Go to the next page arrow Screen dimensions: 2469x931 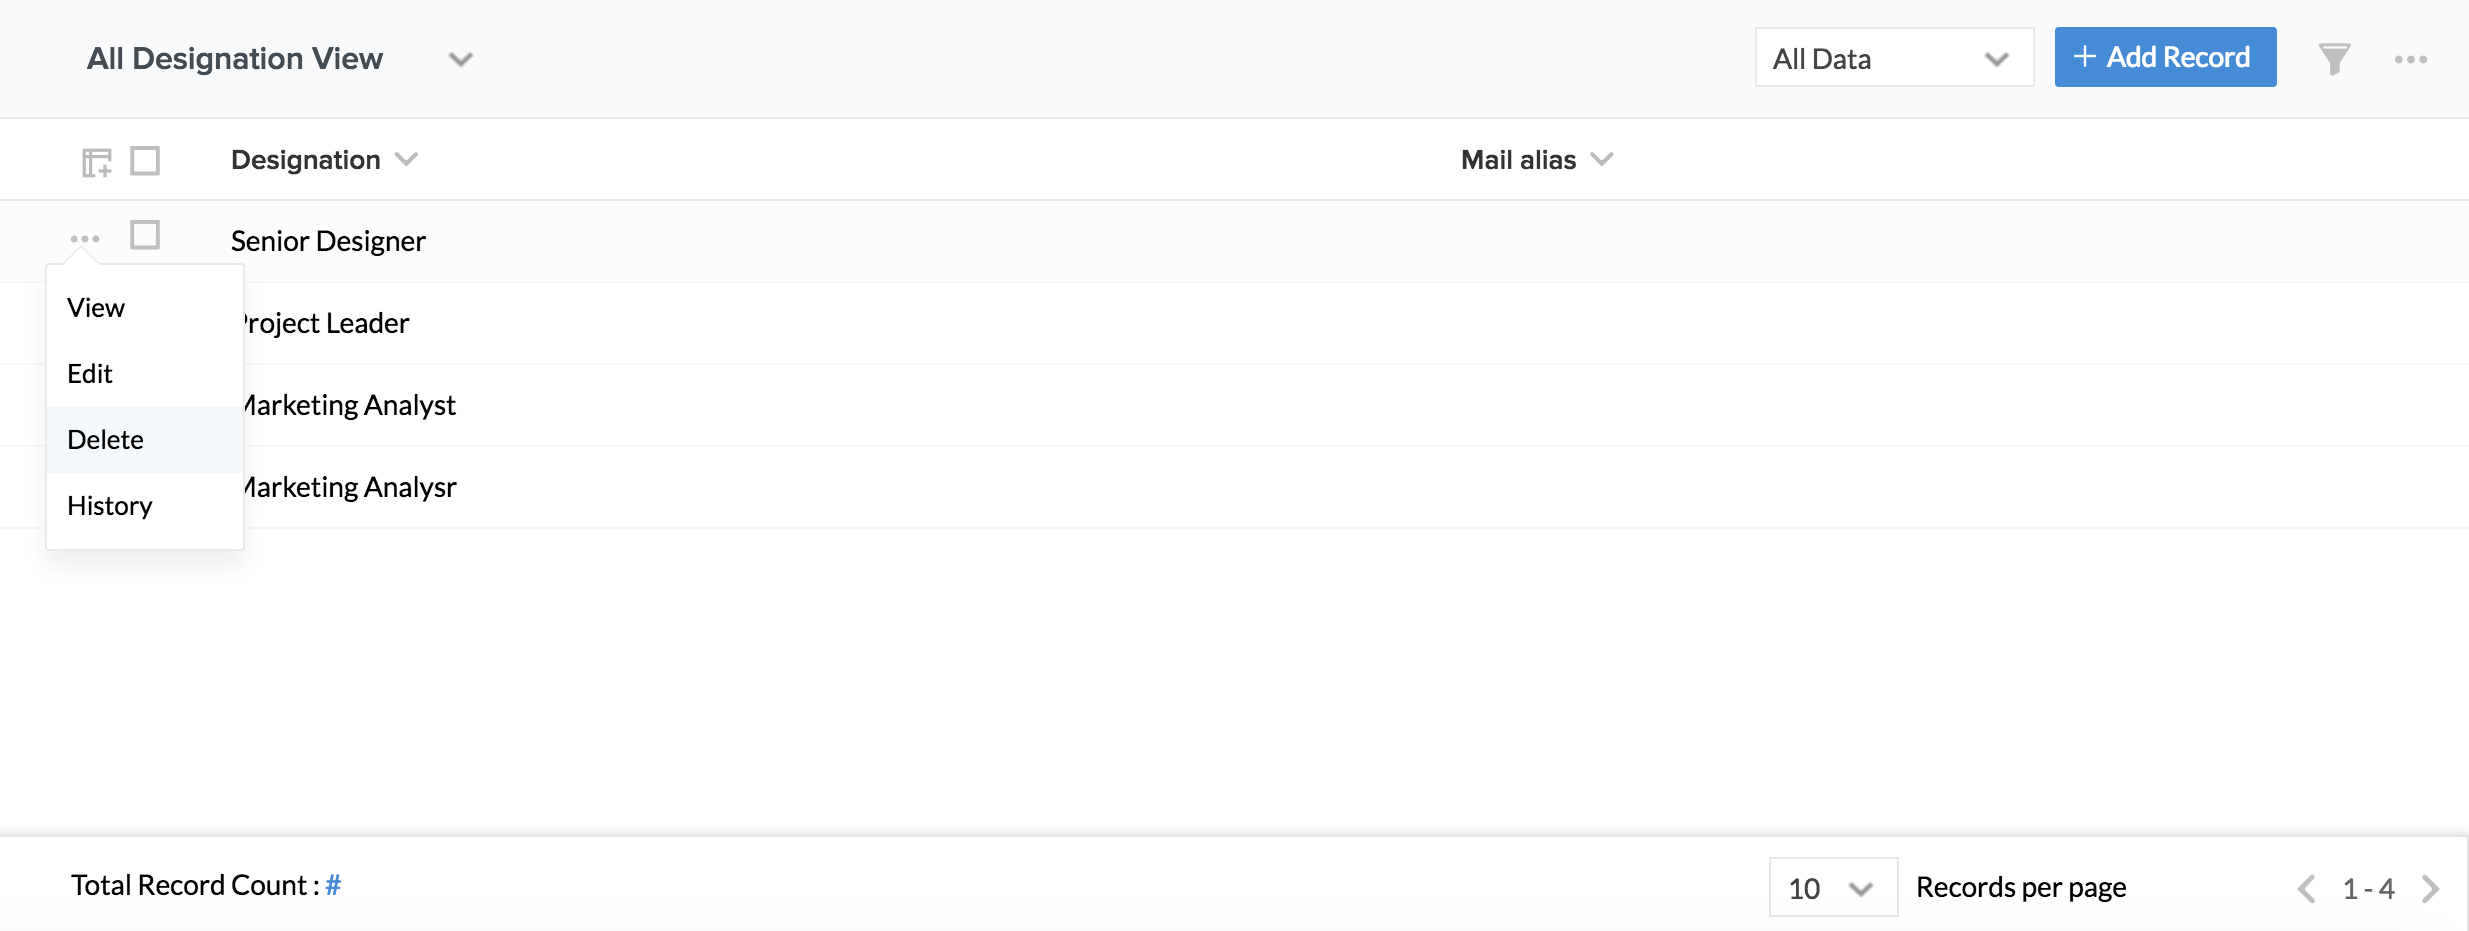coord(2431,888)
